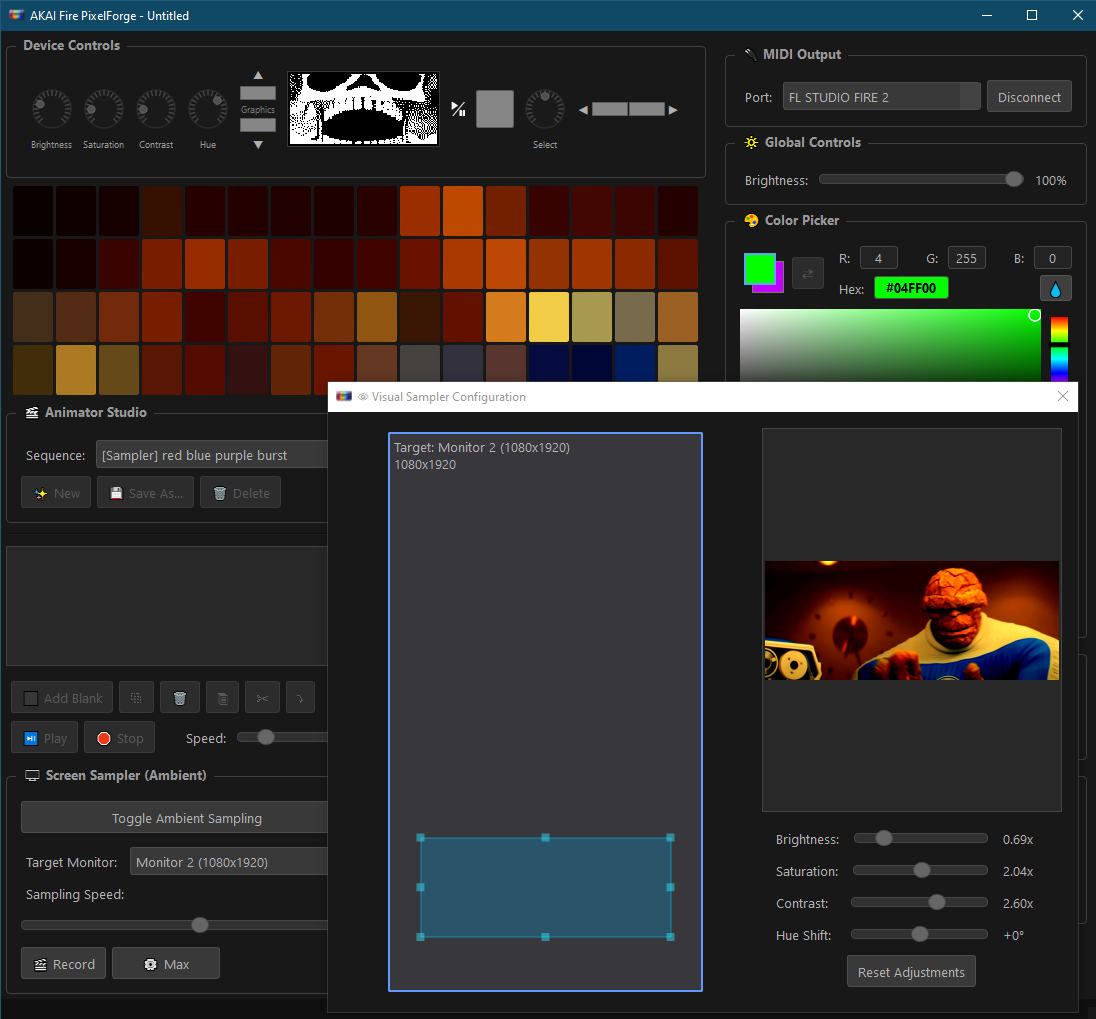The width and height of the screenshot is (1096, 1019).
Task: Swap primary and secondary colors
Action: pyautogui.click(x=807, y=274)
